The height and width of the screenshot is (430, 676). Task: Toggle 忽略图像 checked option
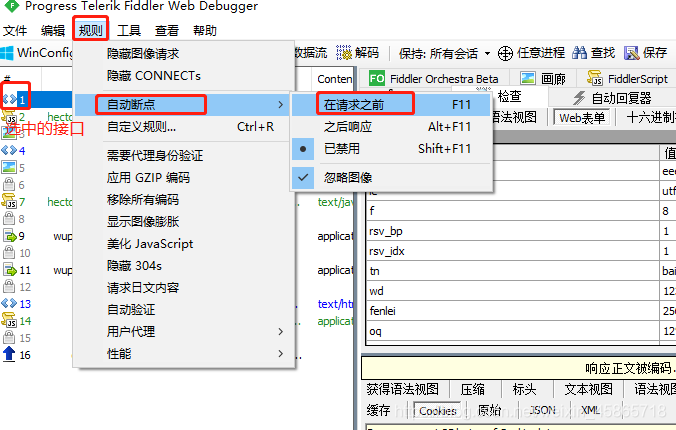391,177
